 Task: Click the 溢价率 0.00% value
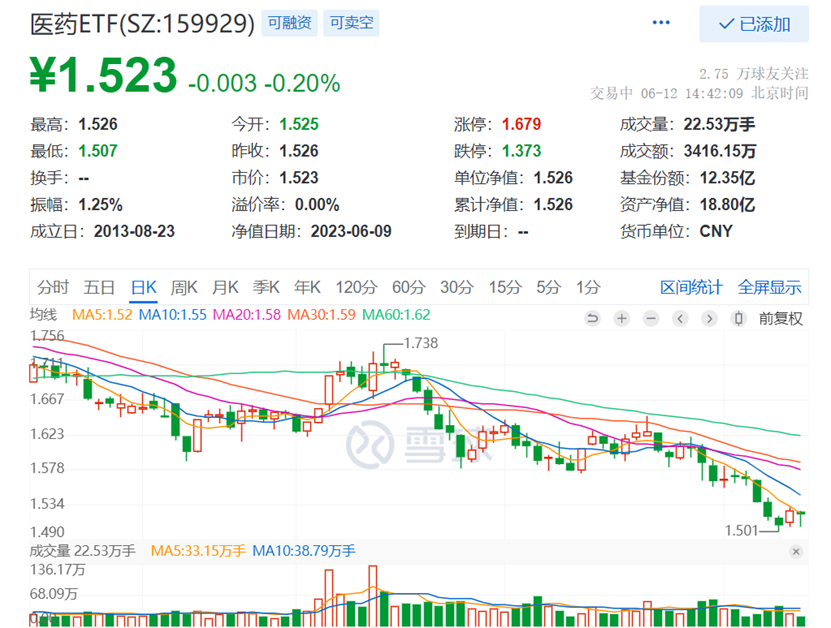coord(317,205)
